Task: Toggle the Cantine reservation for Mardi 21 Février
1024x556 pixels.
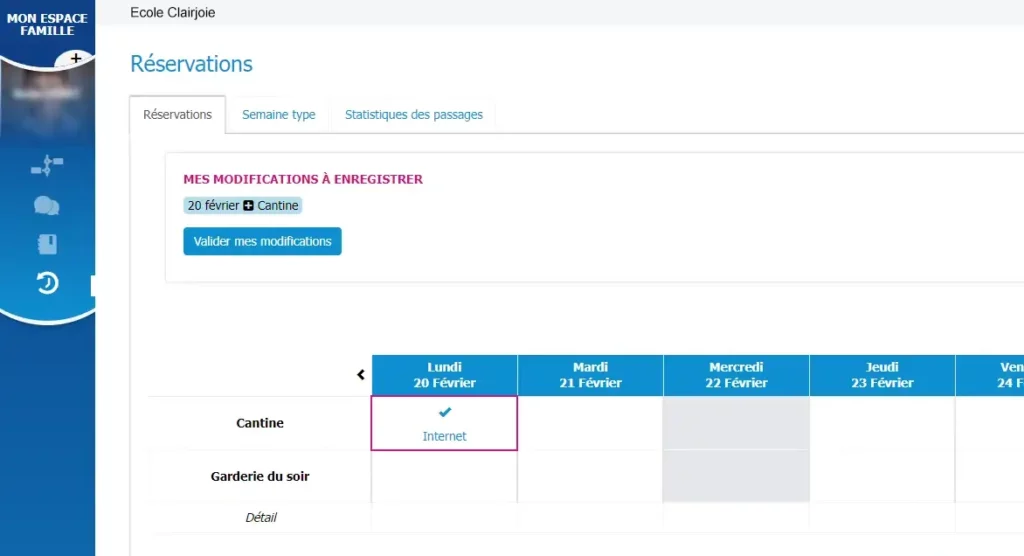Action: (590, 423)
